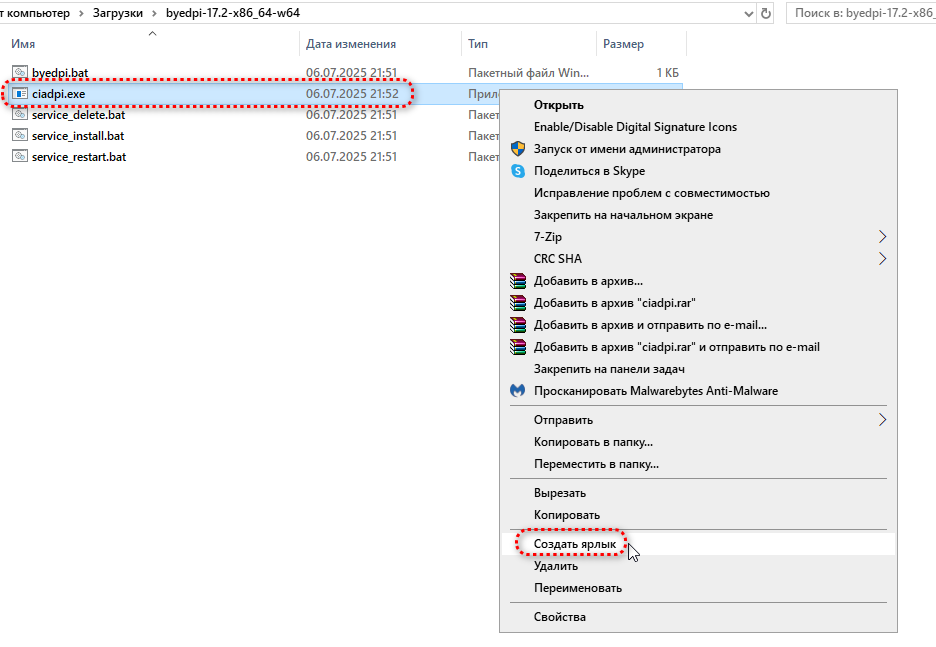This screenshot has width=936, height=647.
Task: Click the WinRAR icon beside Добавить в архив...
Action: [518, 281]
